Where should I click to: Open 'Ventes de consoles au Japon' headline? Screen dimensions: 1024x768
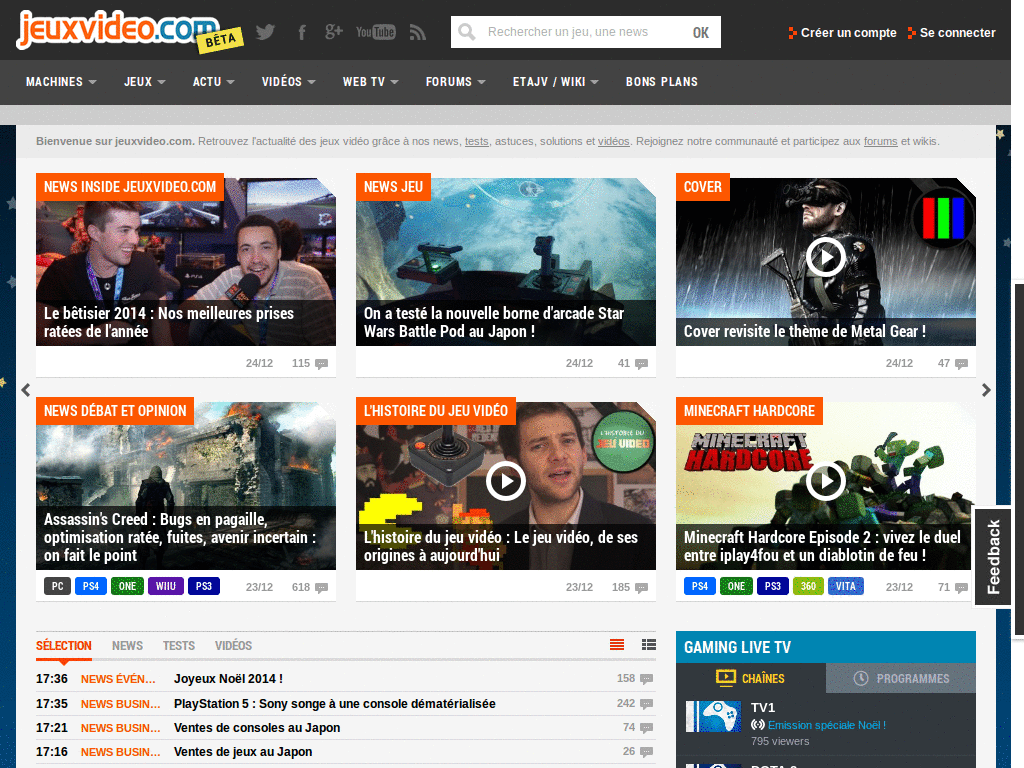click(257, 728)
